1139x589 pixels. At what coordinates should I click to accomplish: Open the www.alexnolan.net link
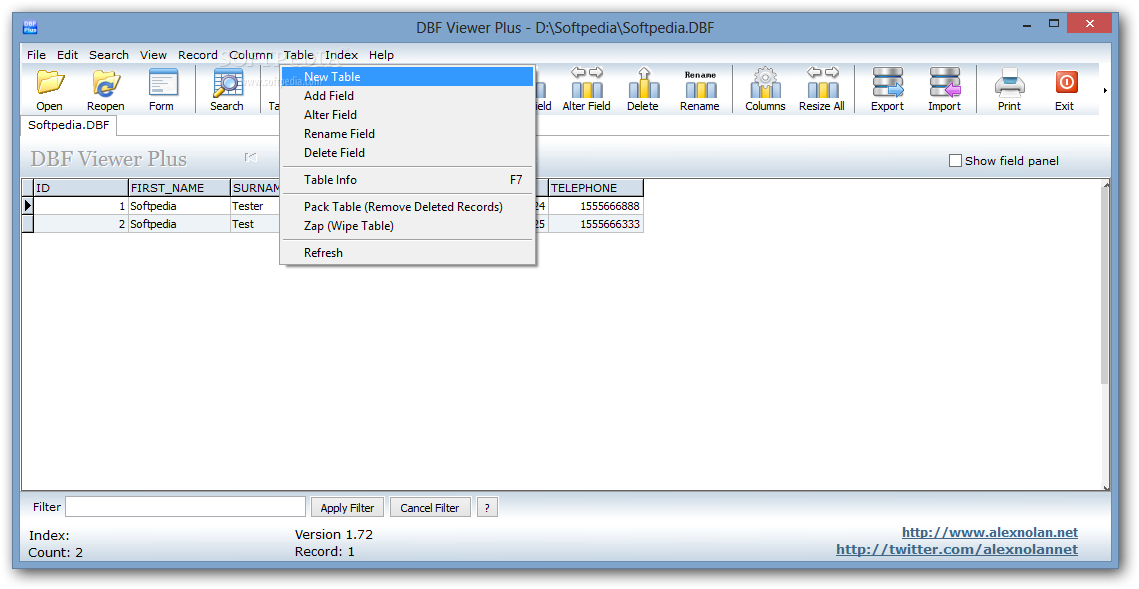pyautogui.click(x=989, y=532)
